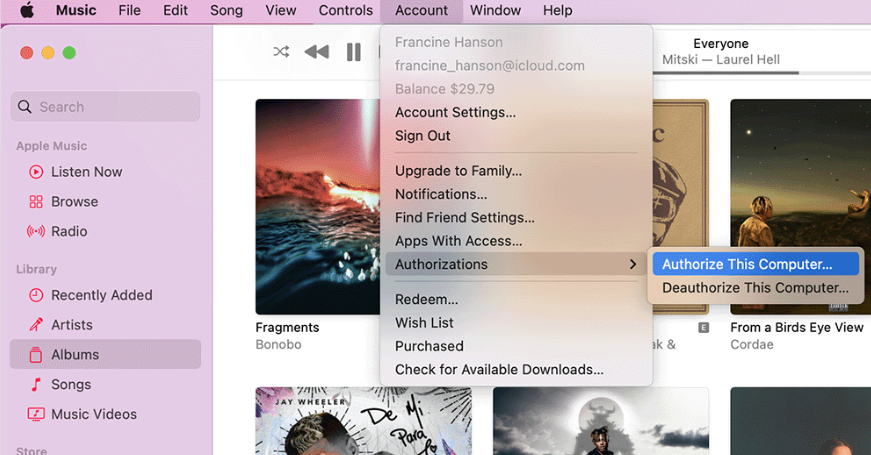This screenshot has width=871, height=455.
Task: Open the Window menu
Action: pyautogui.click(x=495, y=10)
